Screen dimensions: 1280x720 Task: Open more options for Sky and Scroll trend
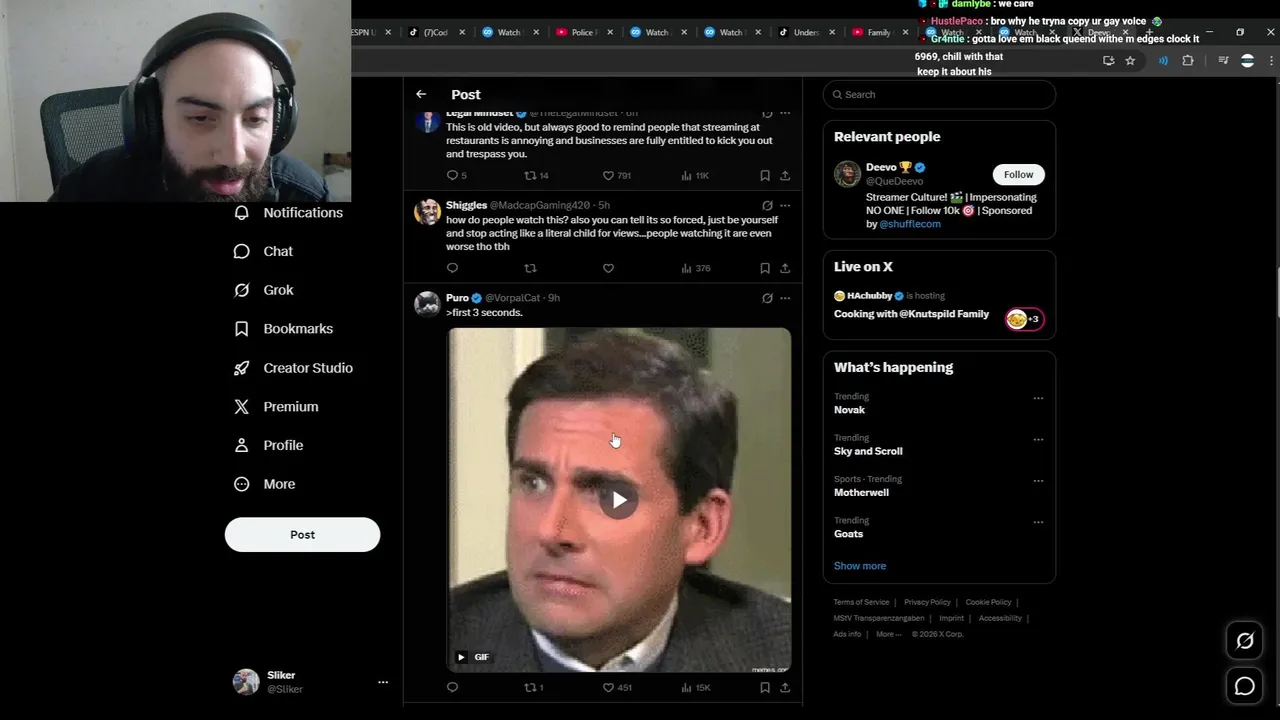point(1038,439)
